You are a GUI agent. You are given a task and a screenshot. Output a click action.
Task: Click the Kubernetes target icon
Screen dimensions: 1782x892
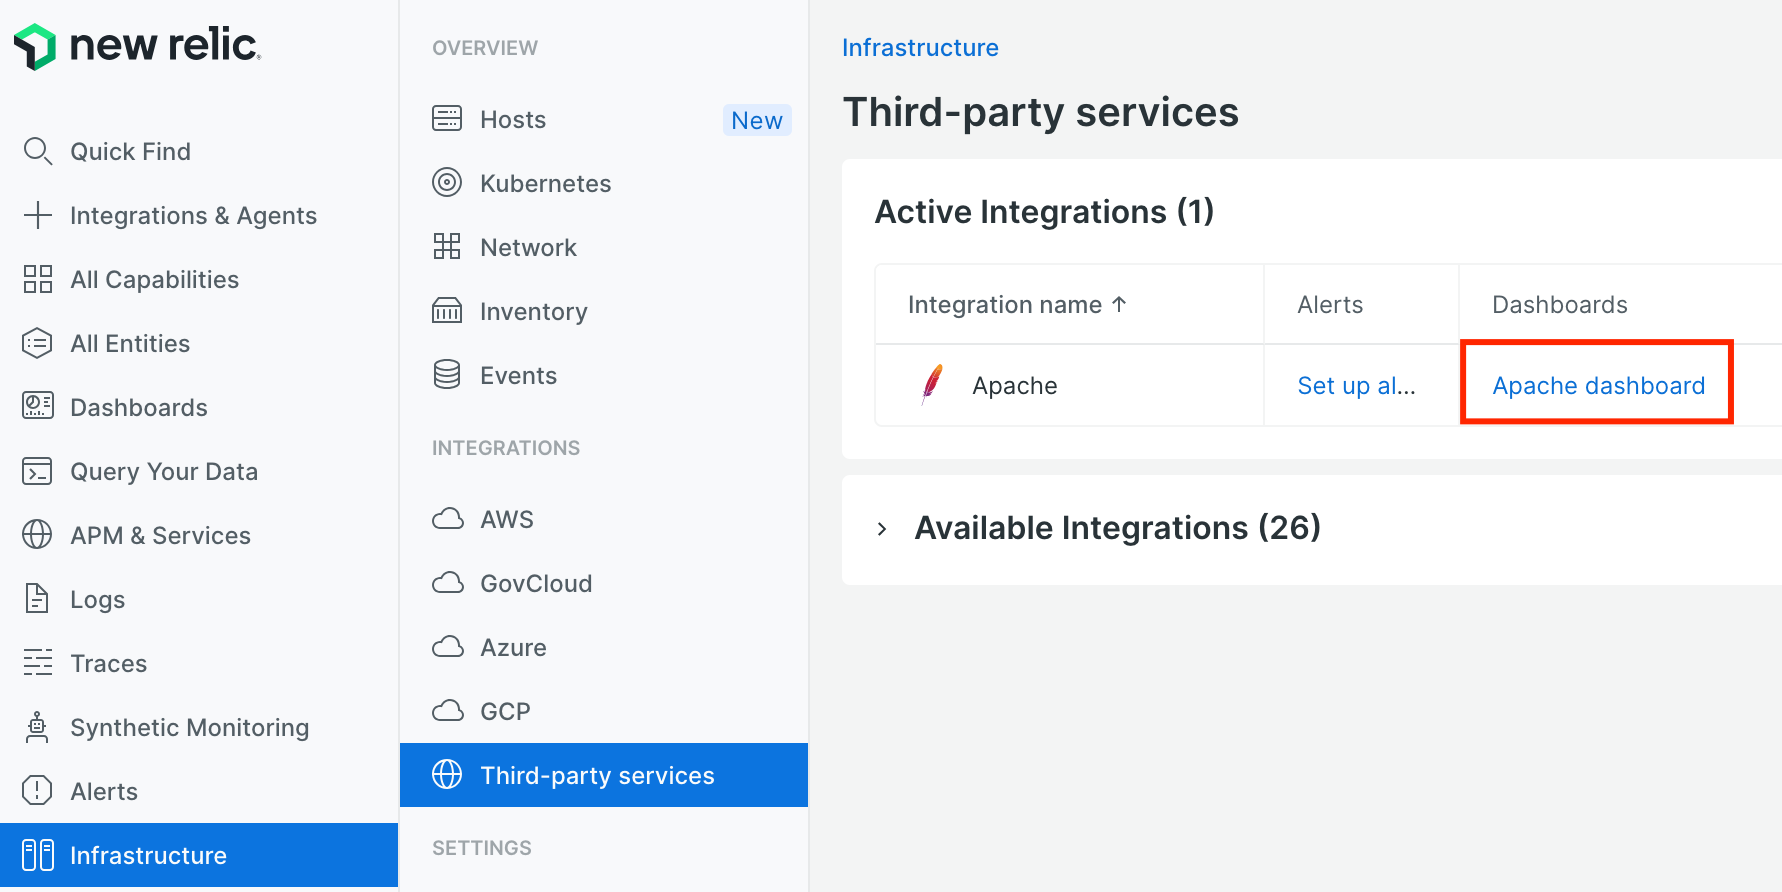[447, 183]
